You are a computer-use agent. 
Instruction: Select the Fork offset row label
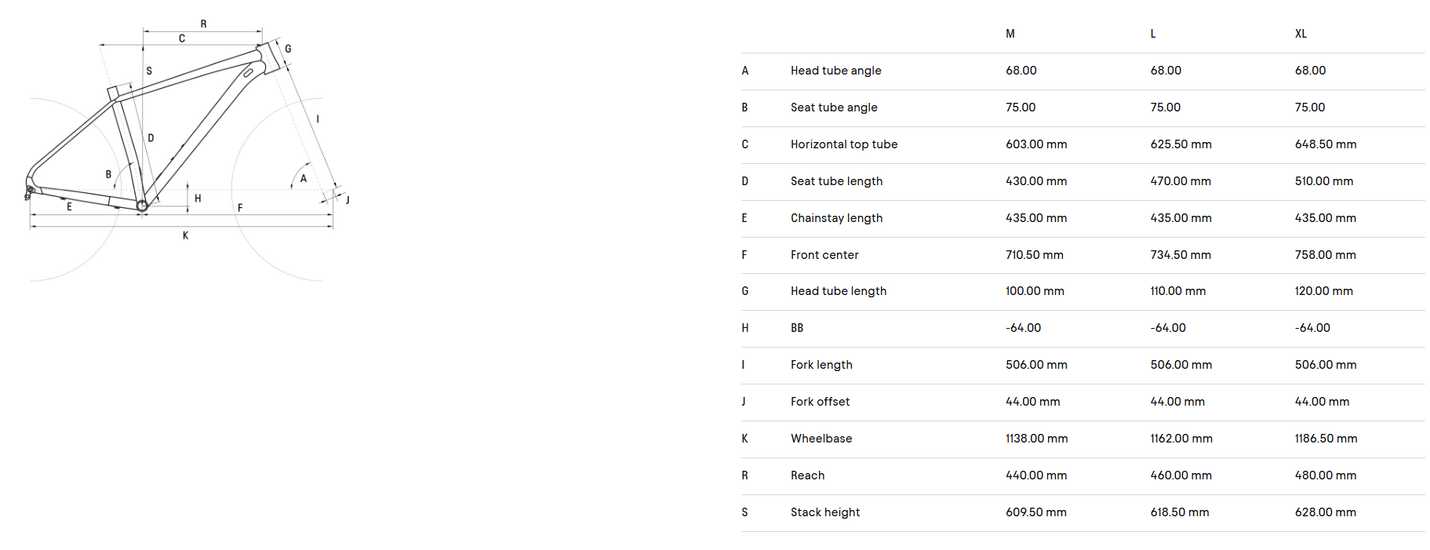(x=820, y=402)
